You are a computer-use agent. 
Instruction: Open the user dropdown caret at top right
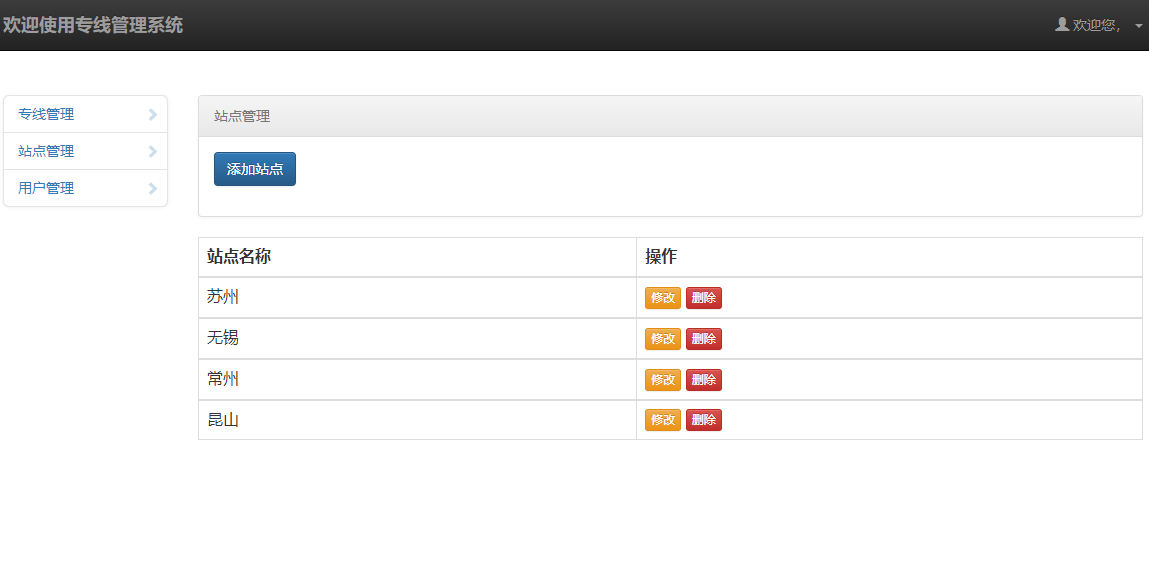(1139, 26)
